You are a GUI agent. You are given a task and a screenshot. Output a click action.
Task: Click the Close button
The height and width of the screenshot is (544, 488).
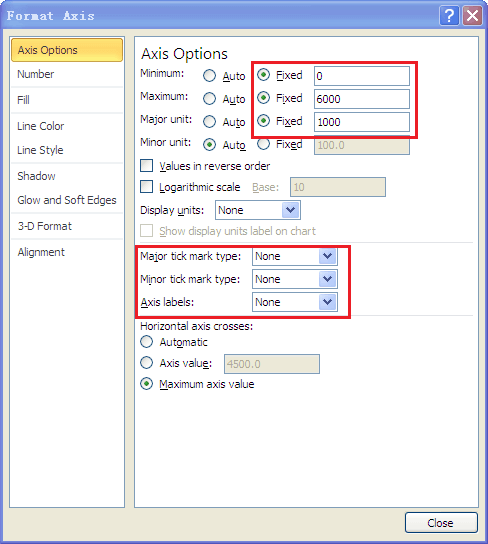[x=441, y=522]
